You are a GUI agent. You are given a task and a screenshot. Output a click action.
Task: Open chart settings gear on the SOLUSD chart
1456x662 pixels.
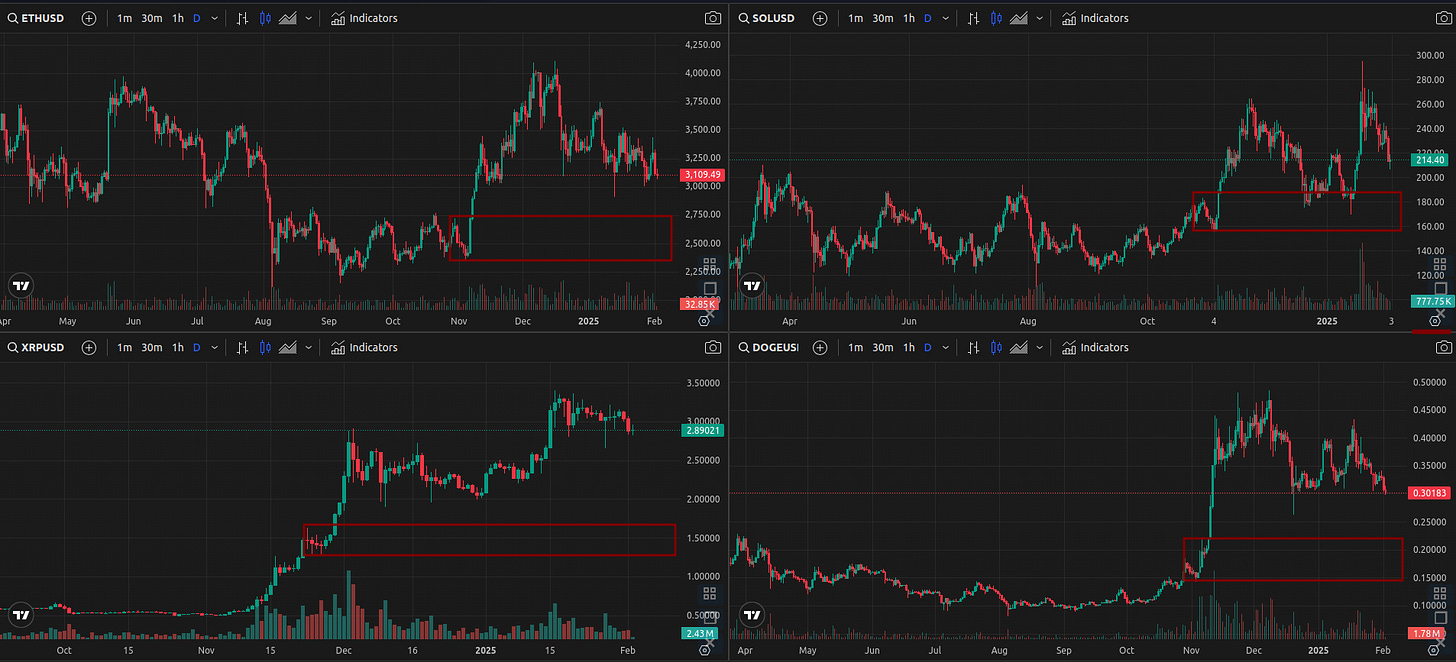click(x=1436, y=320)
